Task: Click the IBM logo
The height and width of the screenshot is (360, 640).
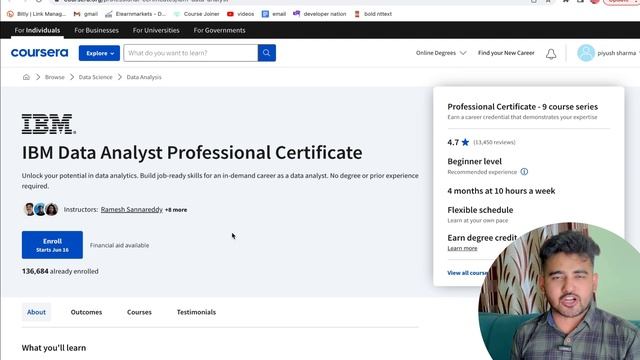Action: 49,124
